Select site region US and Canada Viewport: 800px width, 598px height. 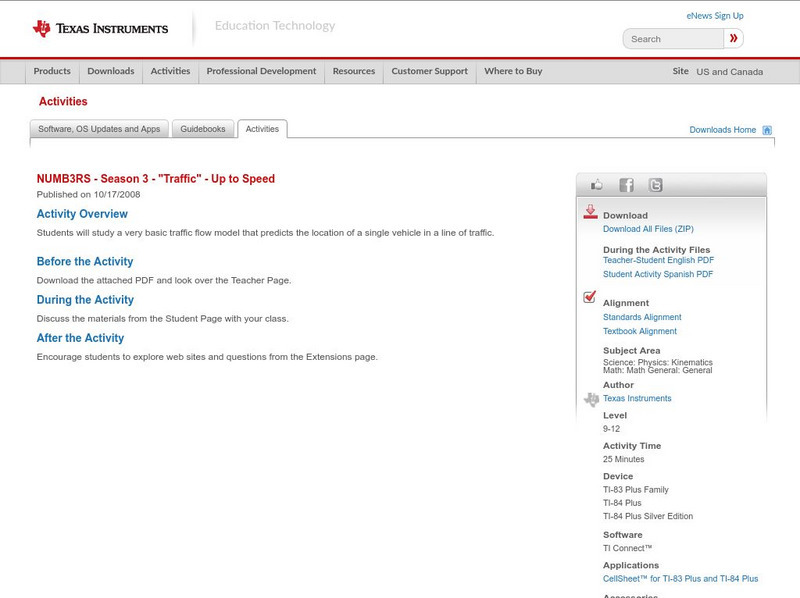(729, 72)
